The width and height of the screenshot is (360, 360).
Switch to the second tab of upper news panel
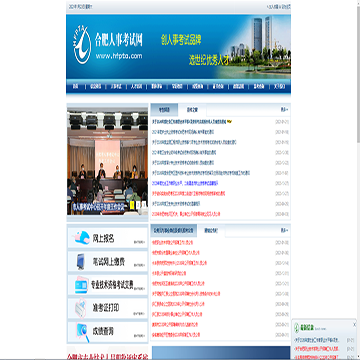click(192, 110)
